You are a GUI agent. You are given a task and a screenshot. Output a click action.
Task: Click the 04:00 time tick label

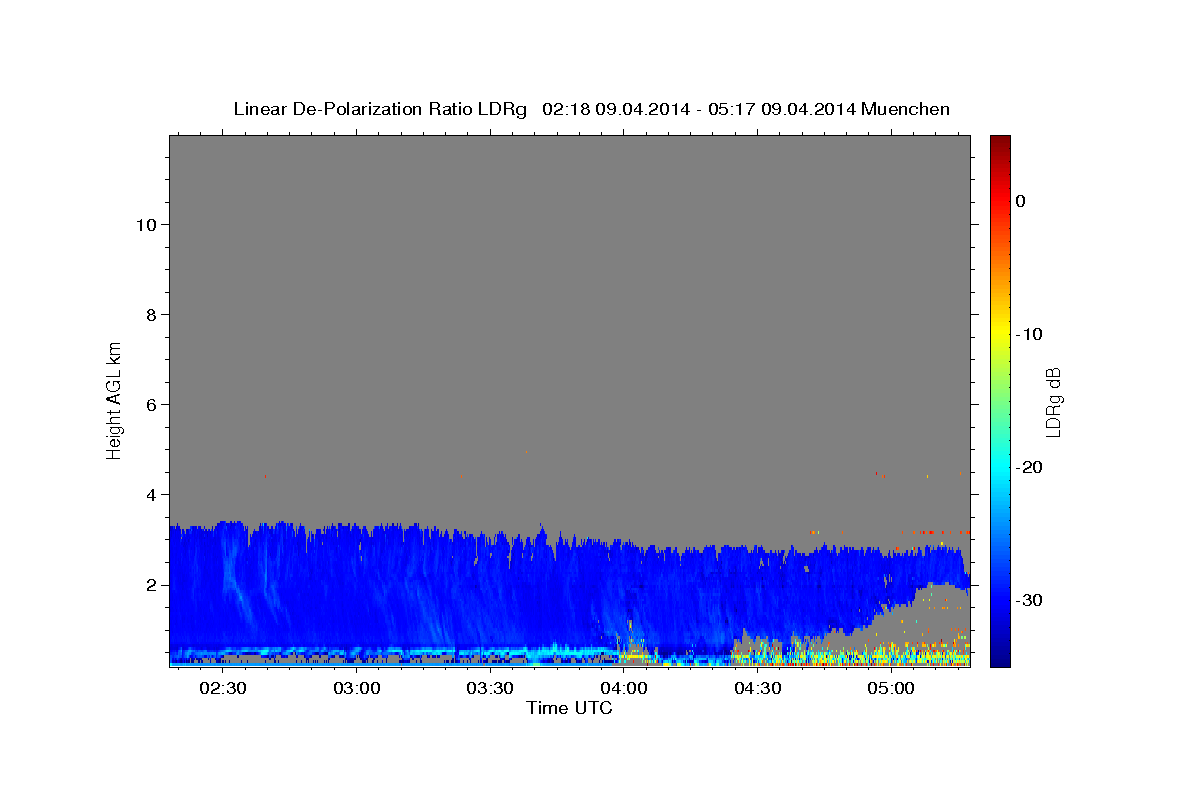624,689
